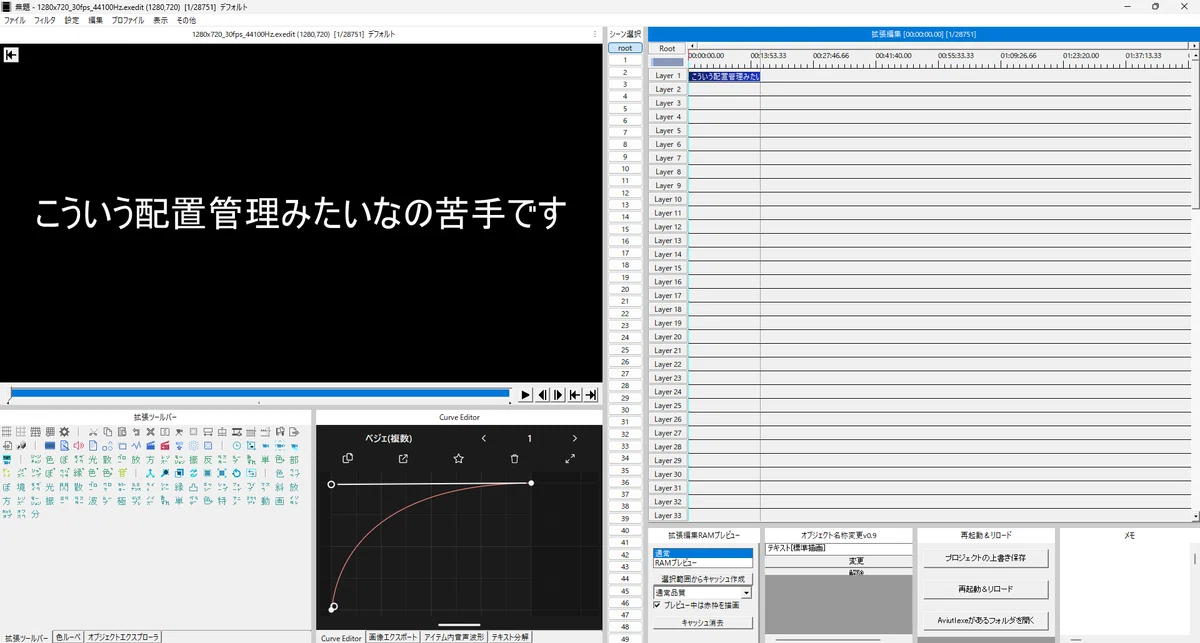
Task: Toggle Layer 10 by its layer header
Action: [667, 199]
